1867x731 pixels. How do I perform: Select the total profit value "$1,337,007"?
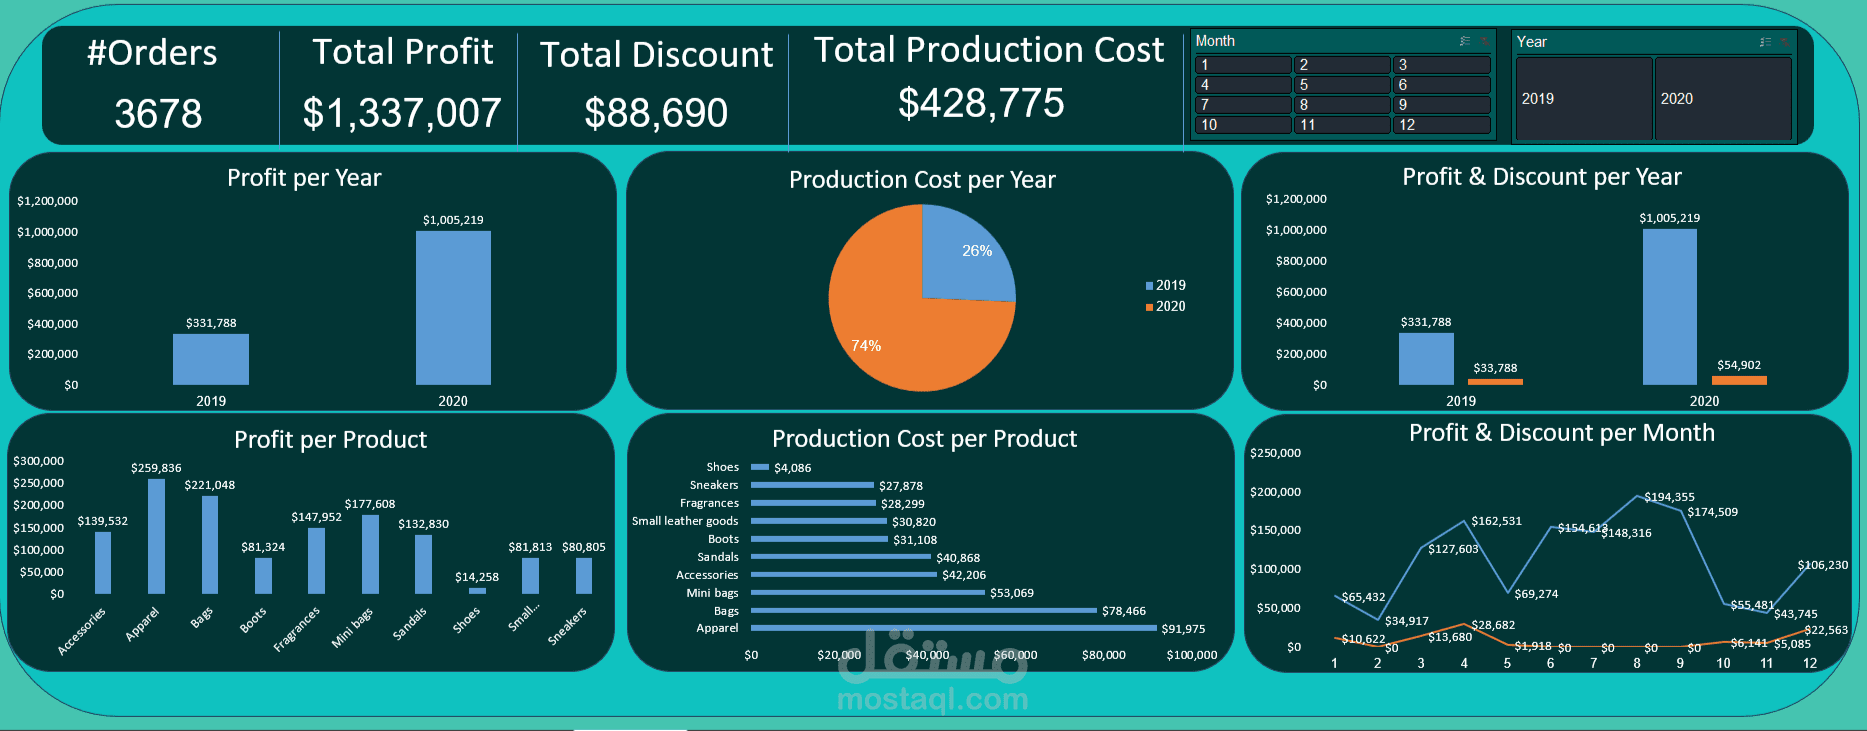(x=402, y=113)
